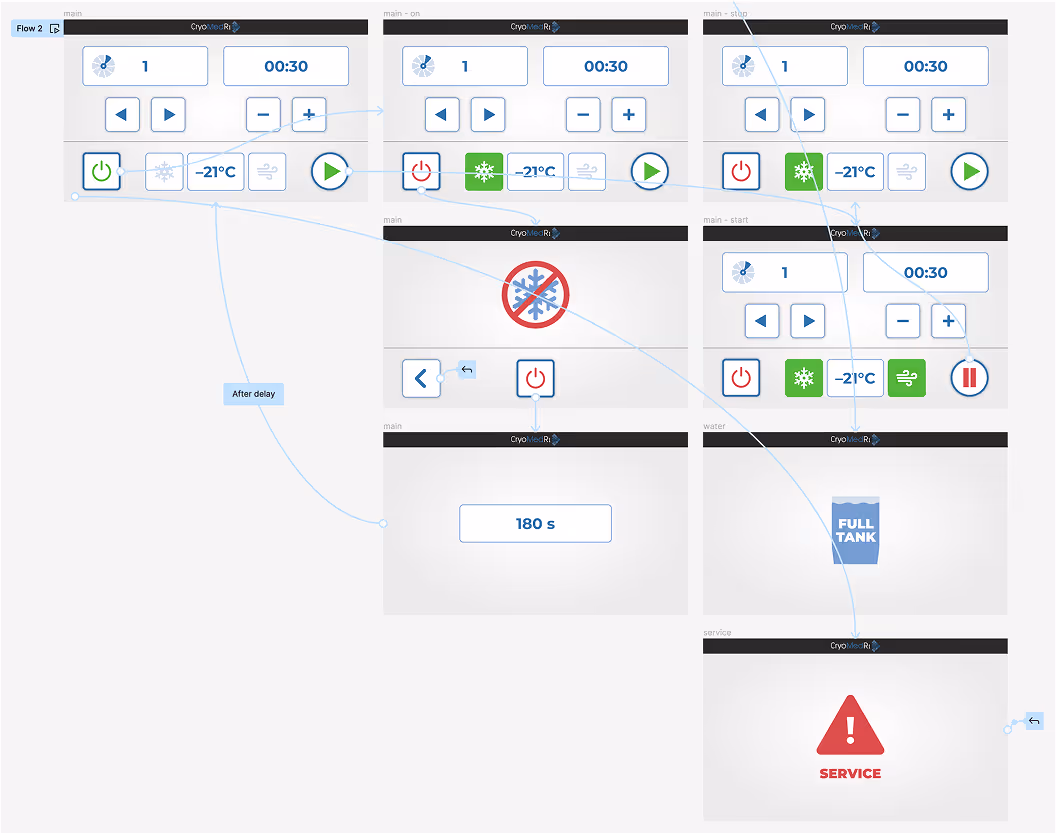Select the 'main - start' frame title
The width and height of the screenshot is (1056, 833).
(725, 220)
